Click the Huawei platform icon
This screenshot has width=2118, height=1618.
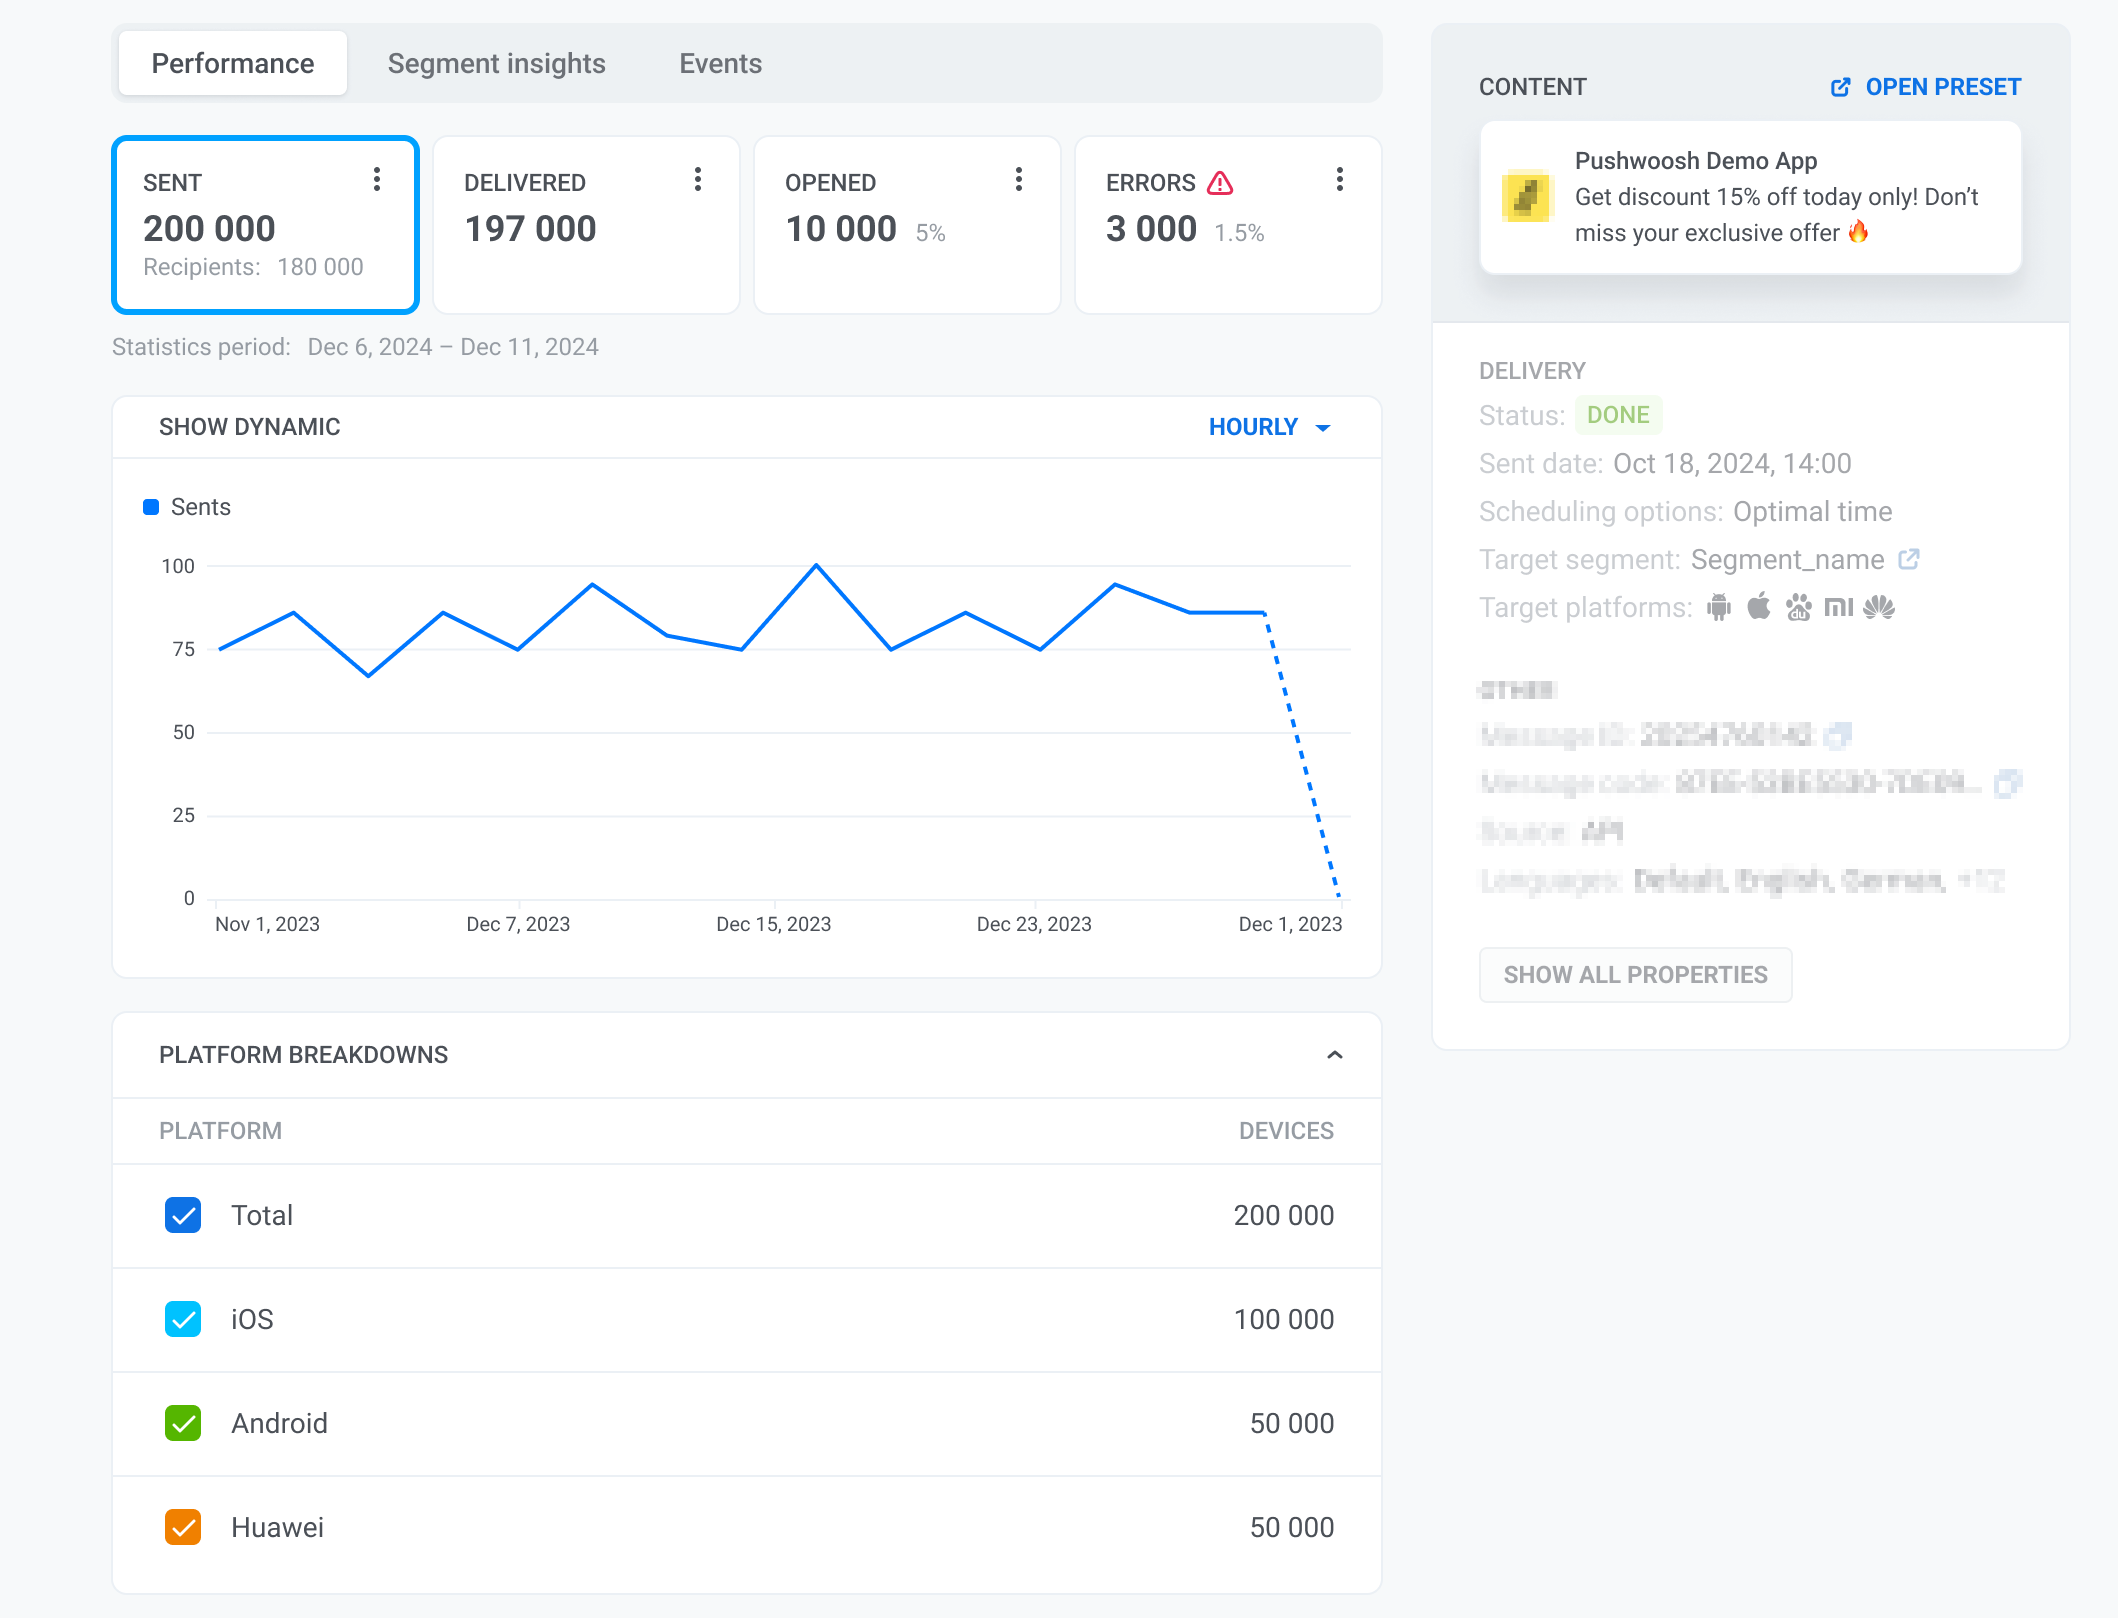click(1881, 607)
